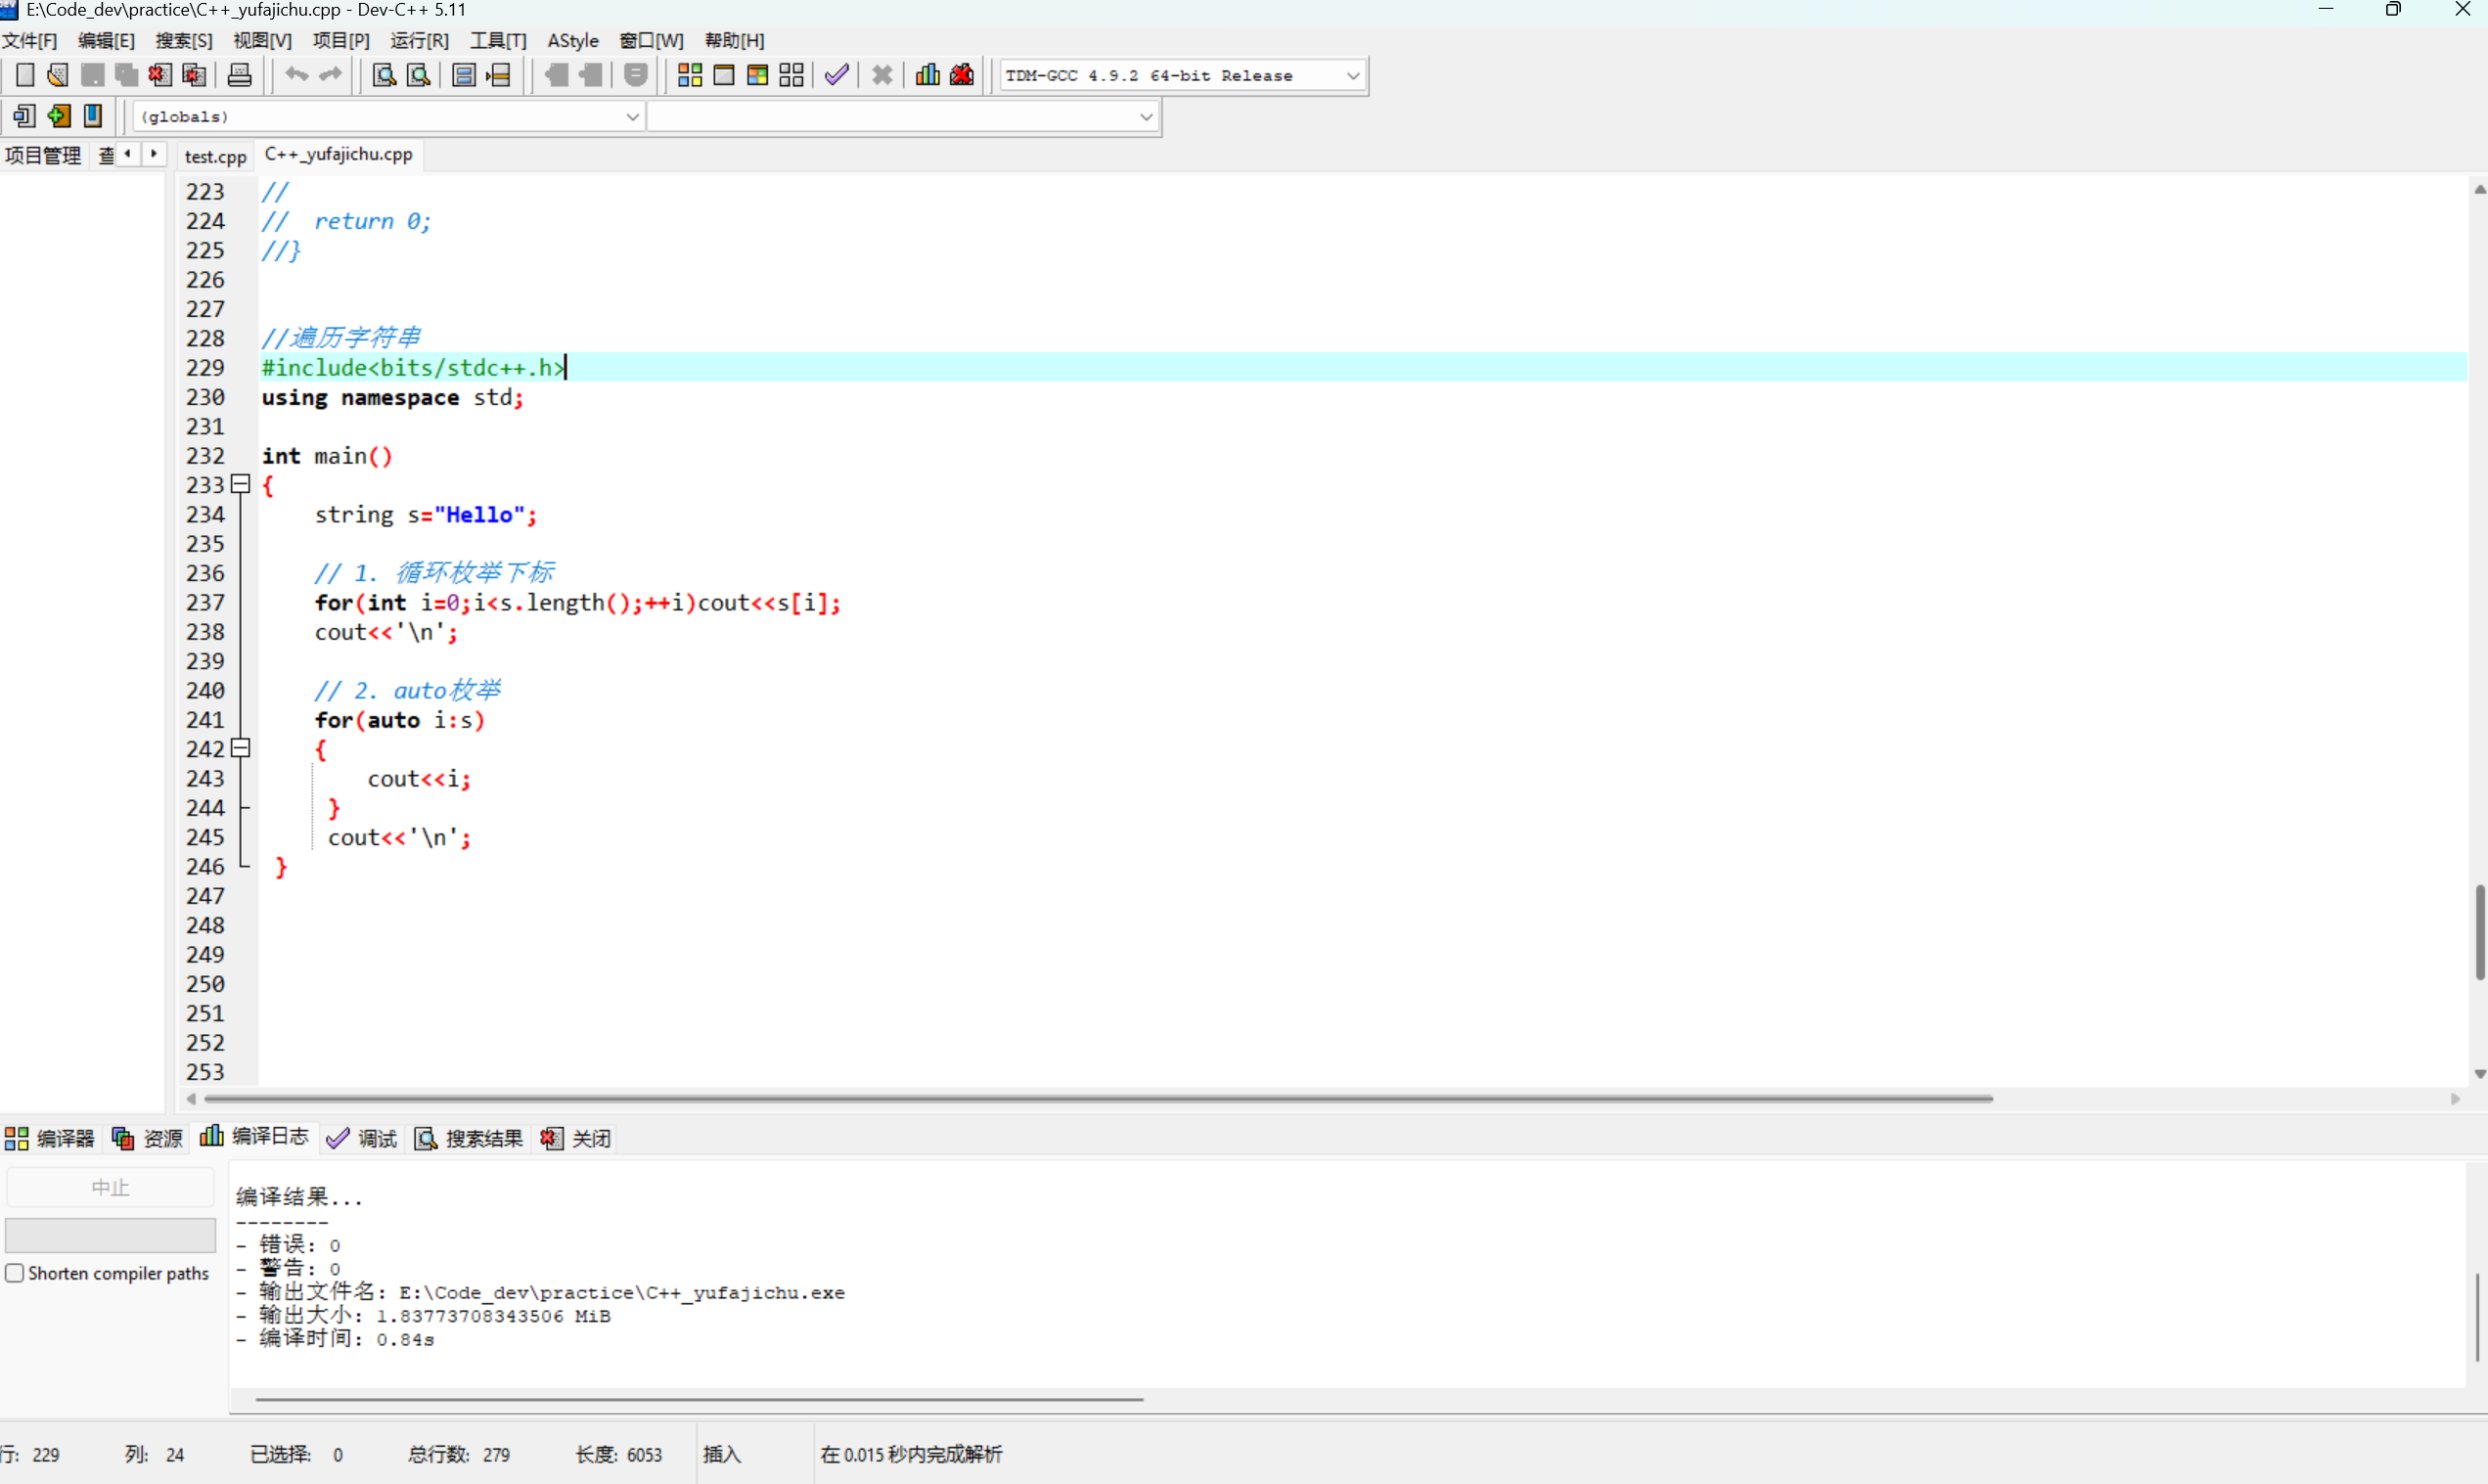Collapse the for-loop block on line 242
The height and width of the screenshot is (1484, 2488).
pos(240,748)
